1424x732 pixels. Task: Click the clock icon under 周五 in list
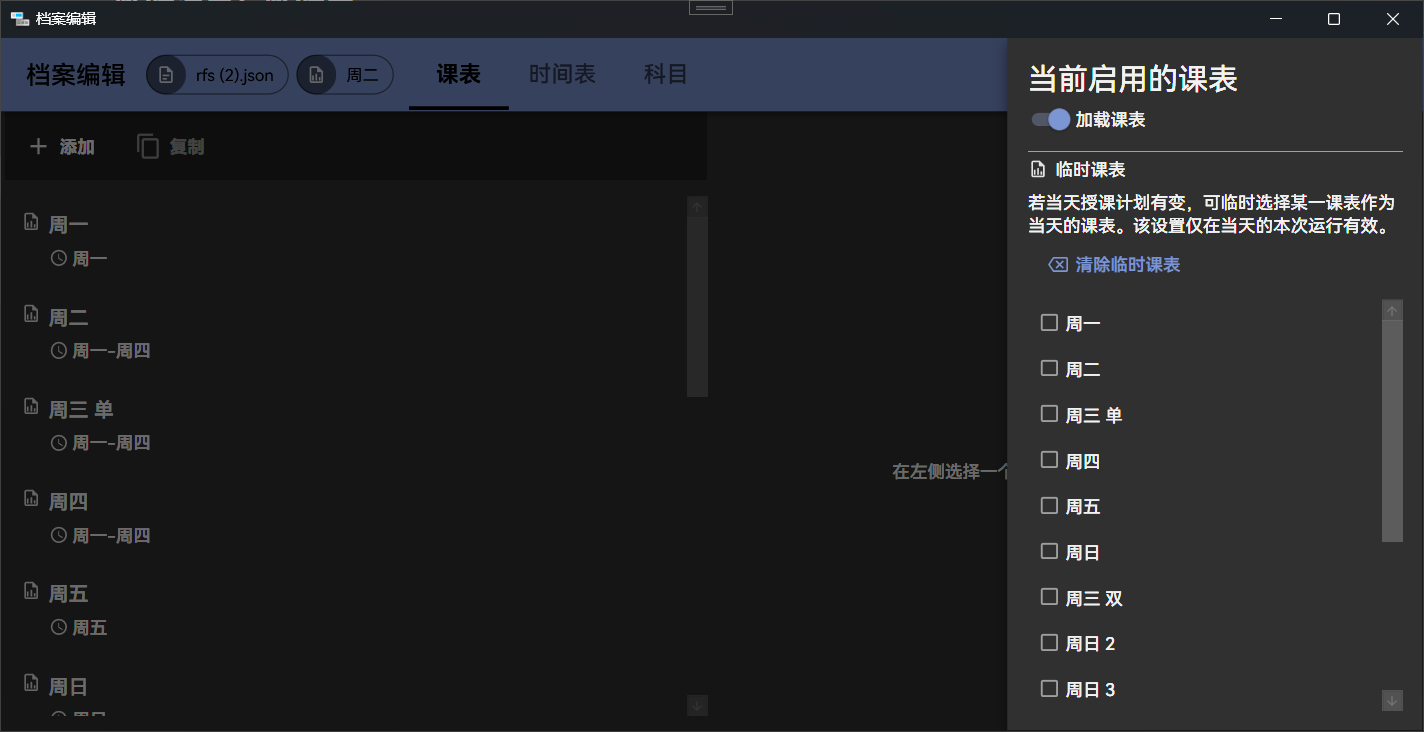pyautogui.click(x=59, y=628)
